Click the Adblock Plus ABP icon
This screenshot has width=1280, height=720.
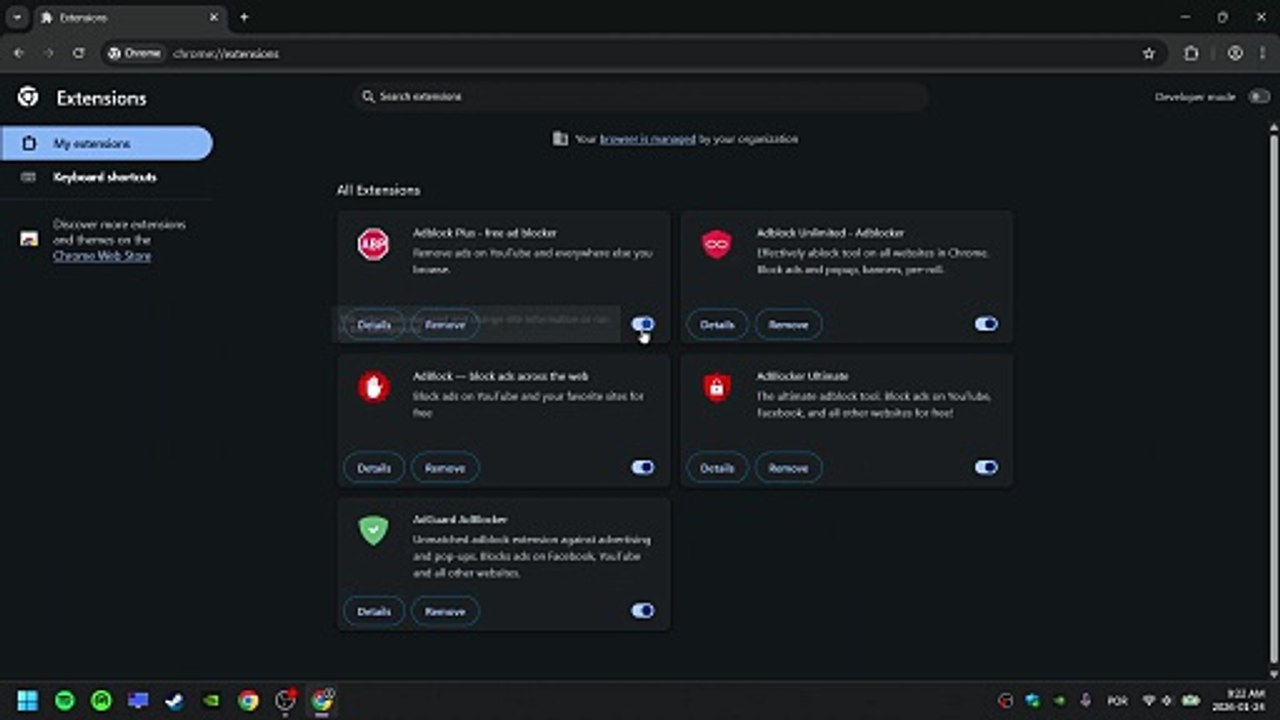(x=373, y=244)
